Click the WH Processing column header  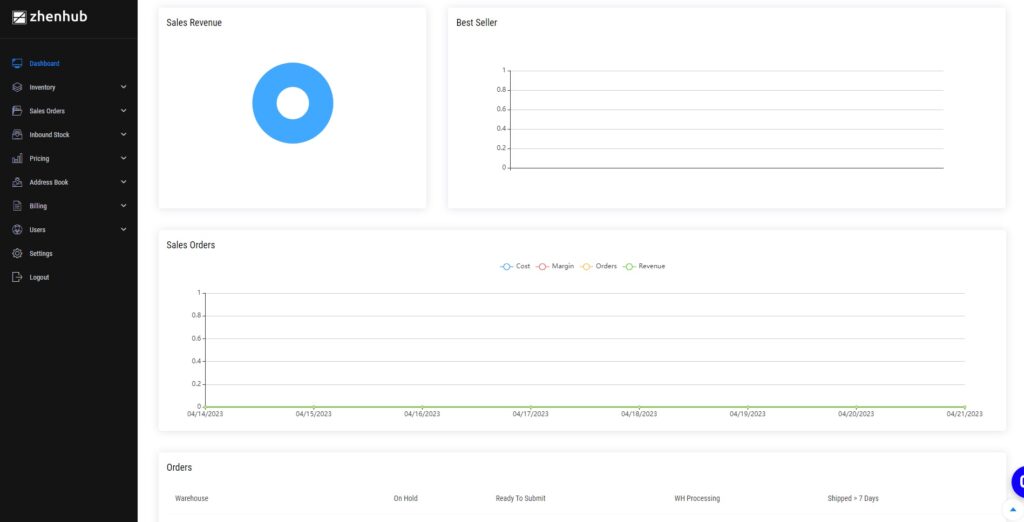(x=697, y=498)
